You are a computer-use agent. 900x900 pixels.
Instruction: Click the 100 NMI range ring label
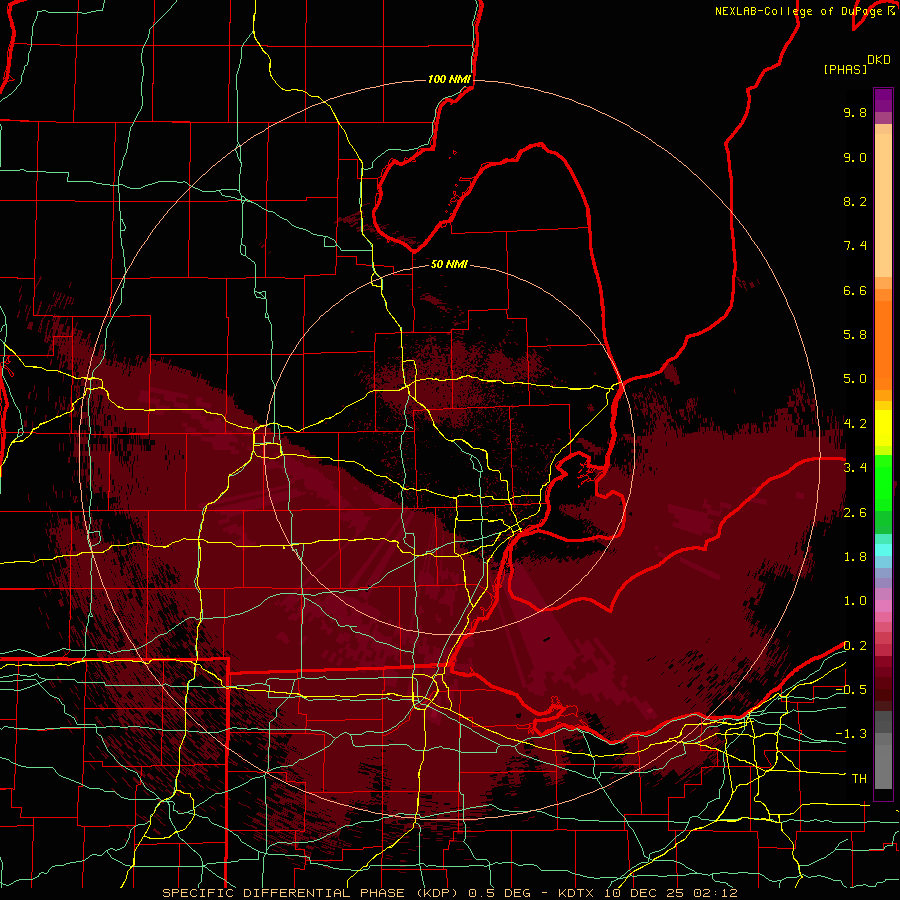(449, 79)
